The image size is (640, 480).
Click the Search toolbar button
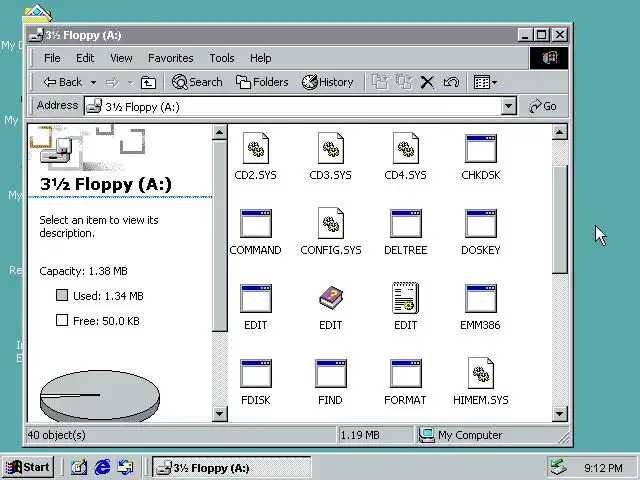197,82
